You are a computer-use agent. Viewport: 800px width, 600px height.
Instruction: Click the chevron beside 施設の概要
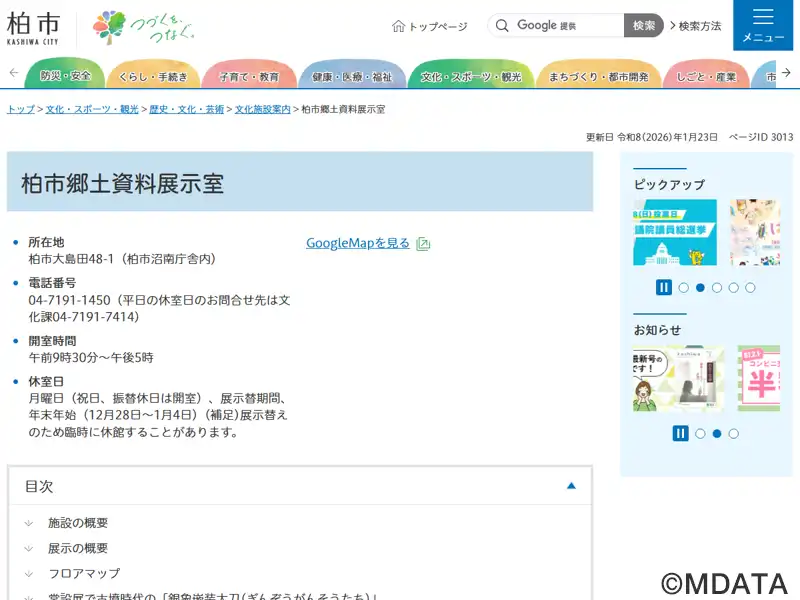tap(29, 523)
